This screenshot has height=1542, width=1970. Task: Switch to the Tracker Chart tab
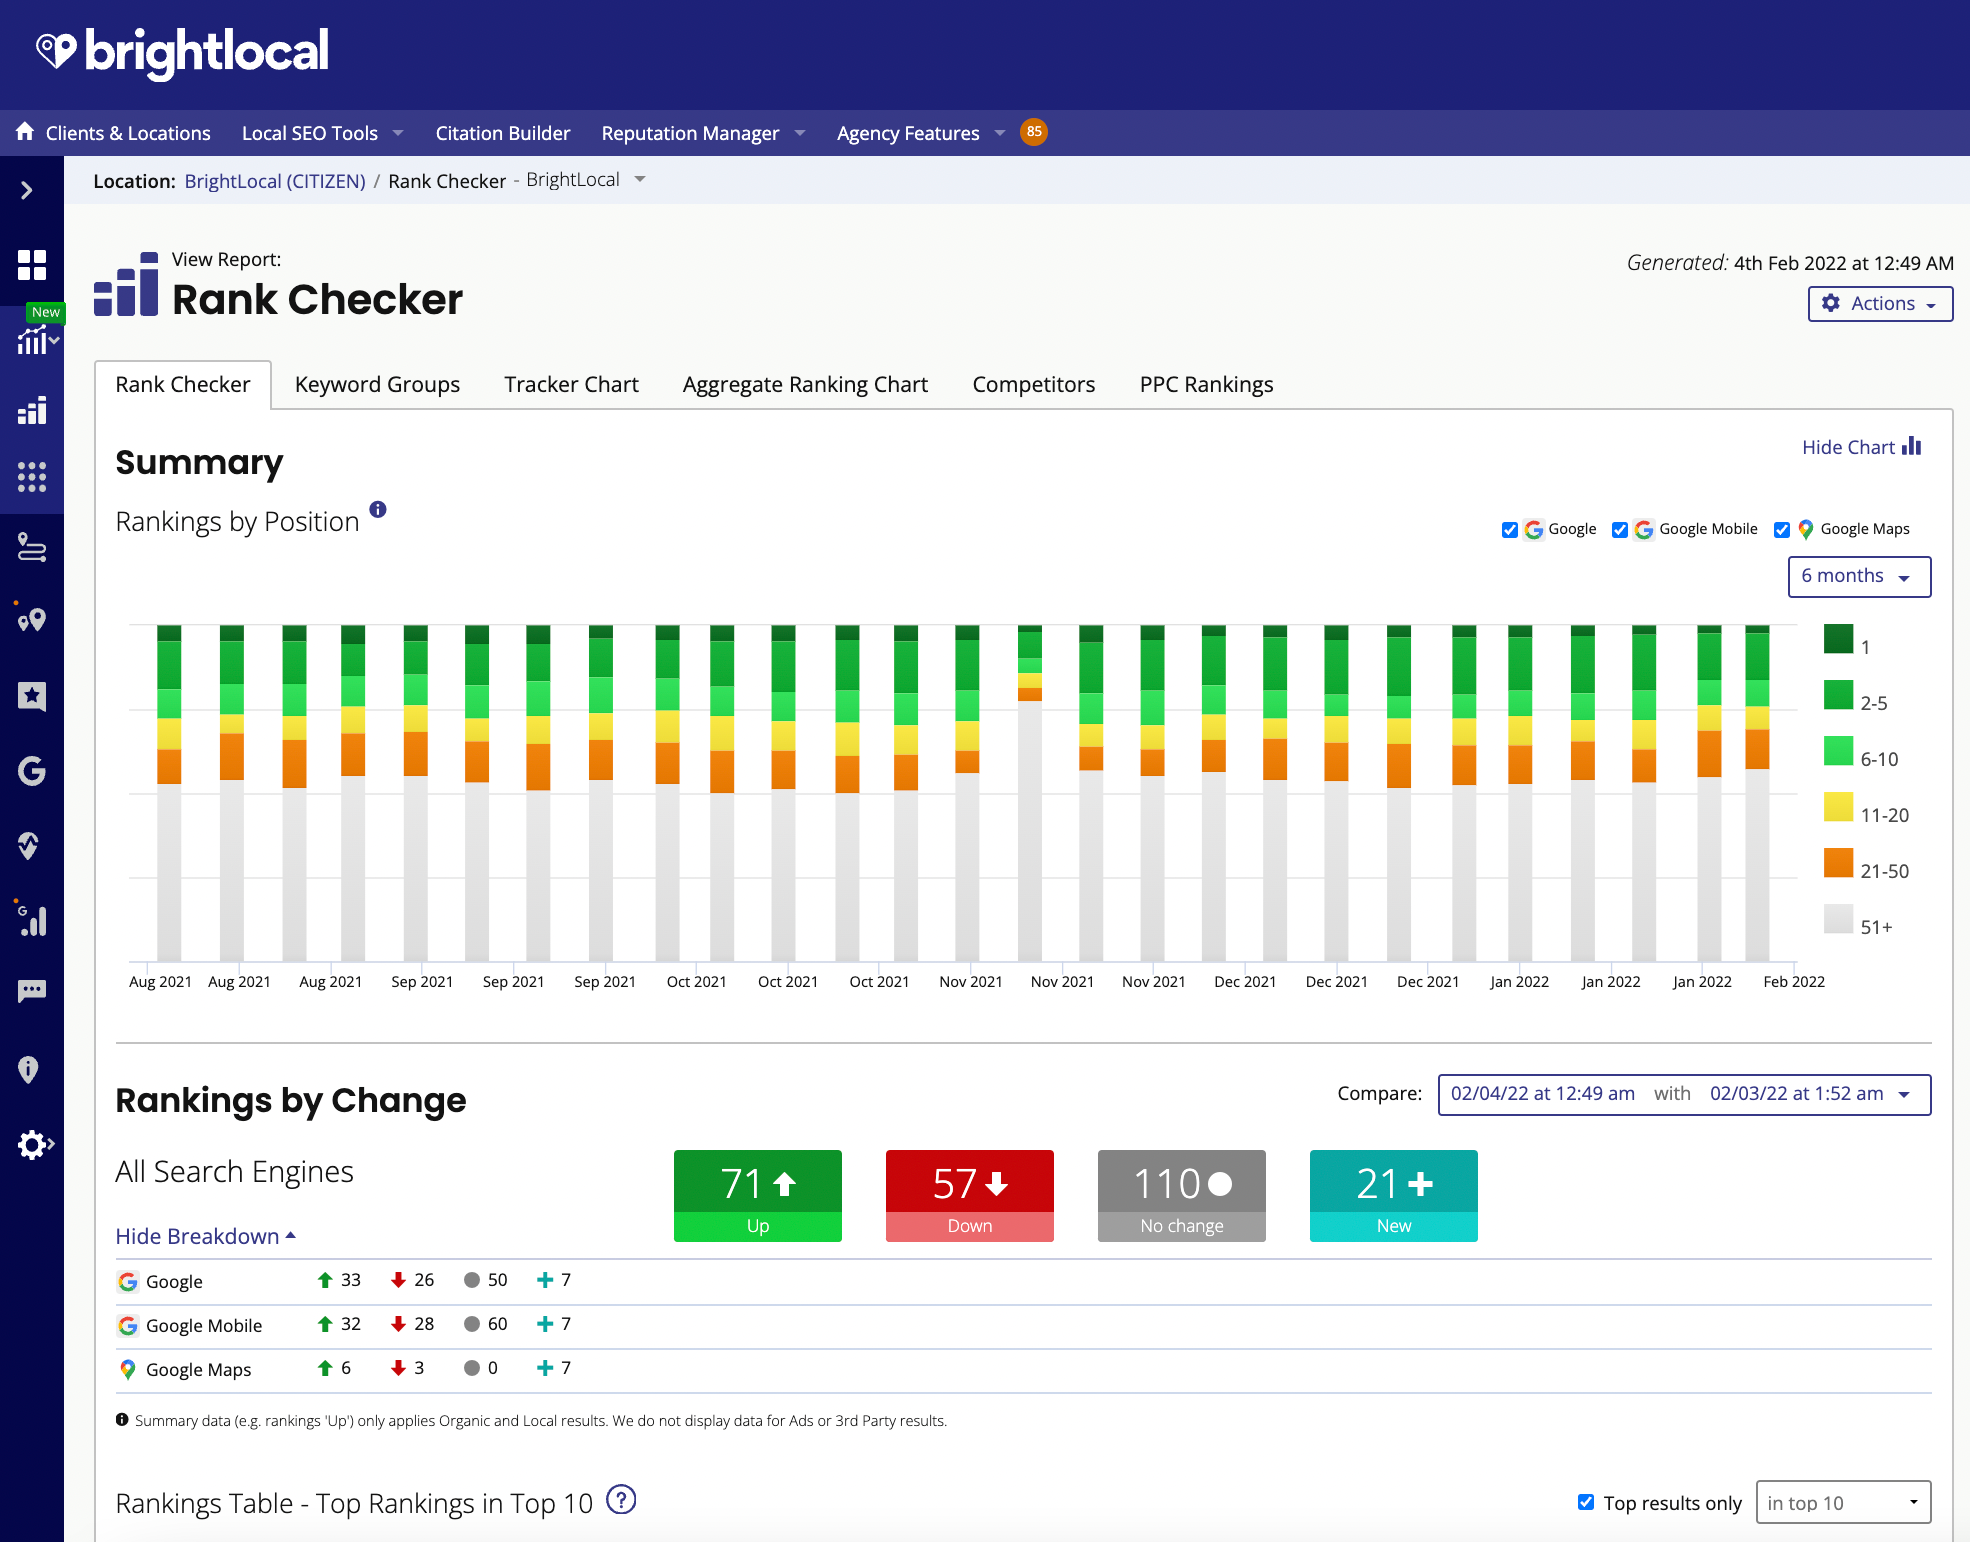tap(571, 385)
